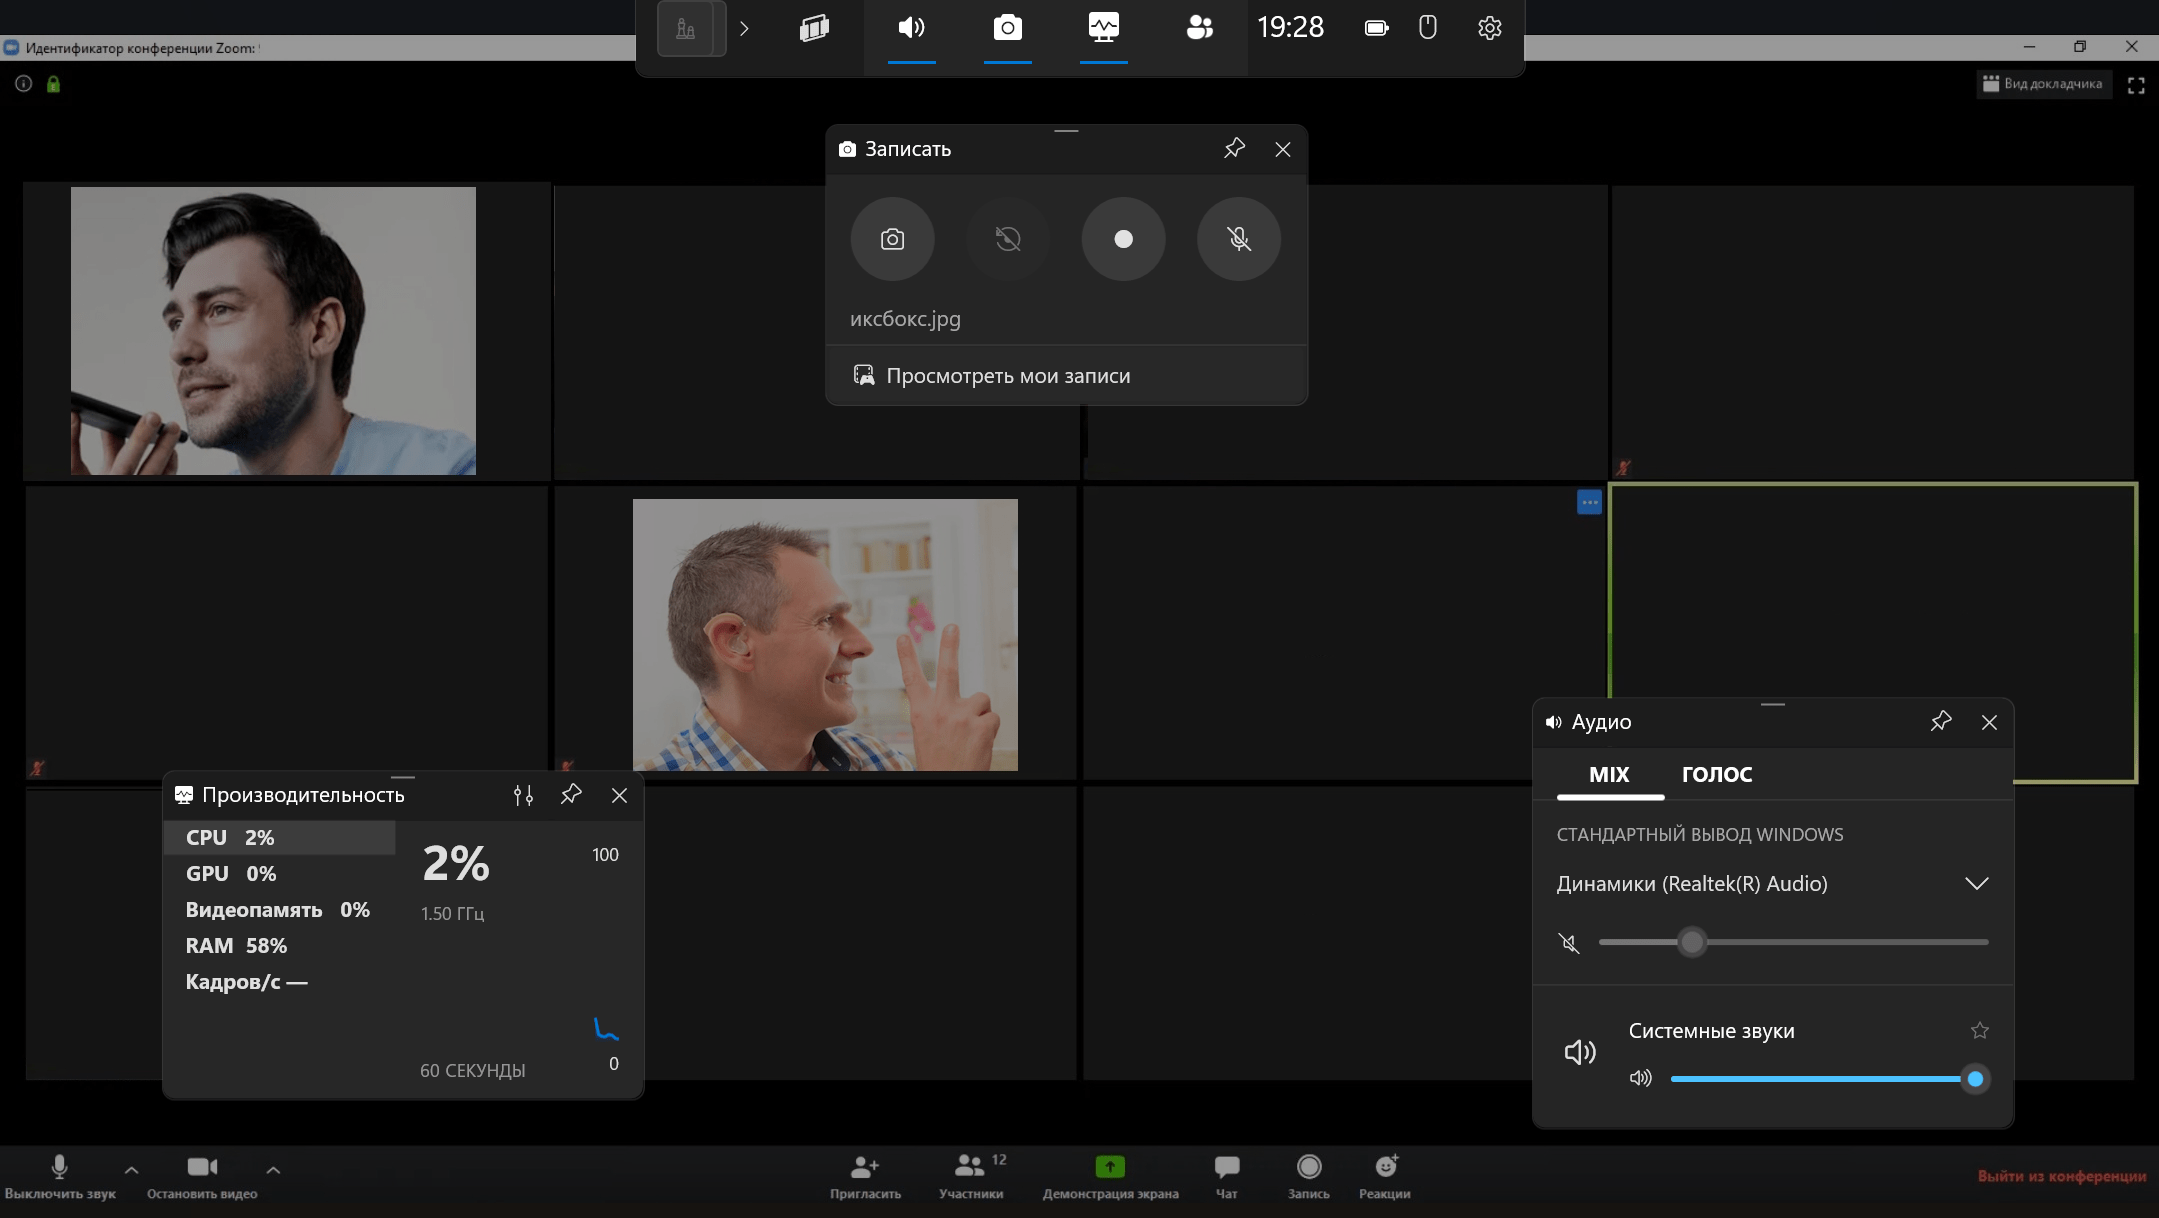Pin the Audio widget

click(x=1940, y=722)
